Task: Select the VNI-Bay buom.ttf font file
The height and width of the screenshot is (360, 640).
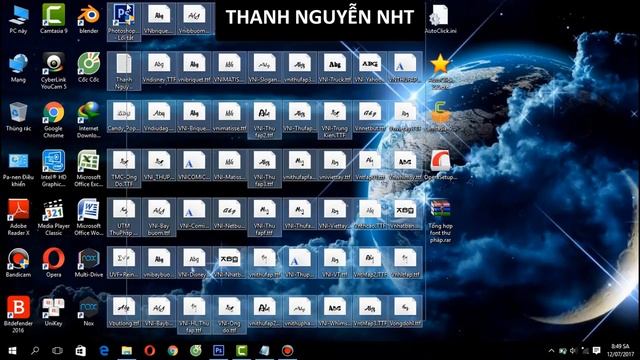Action: pos(159,217)
